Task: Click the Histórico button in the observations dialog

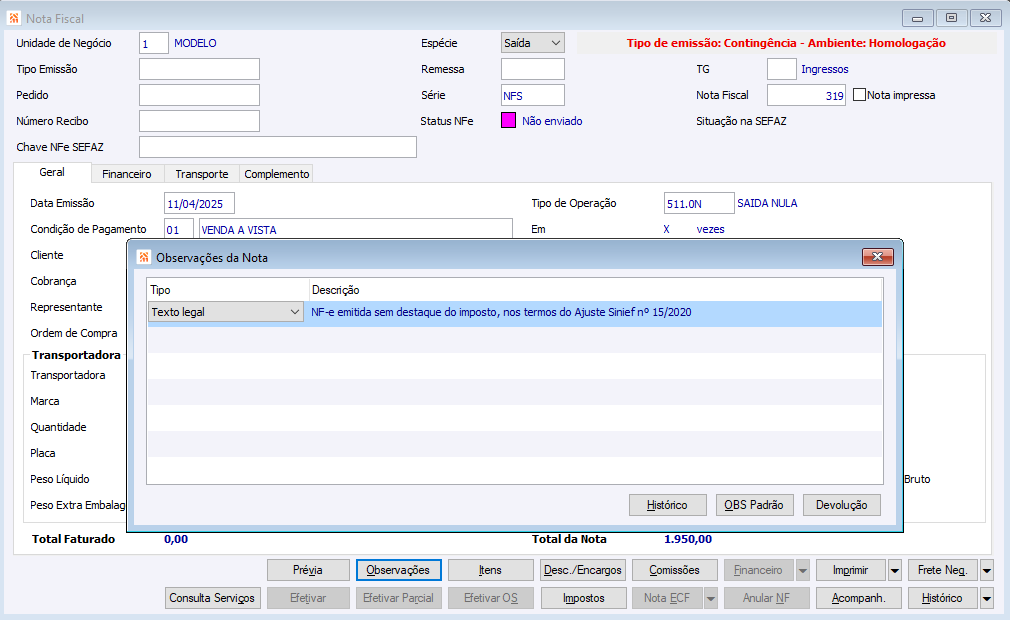Action: pos(667,505)
